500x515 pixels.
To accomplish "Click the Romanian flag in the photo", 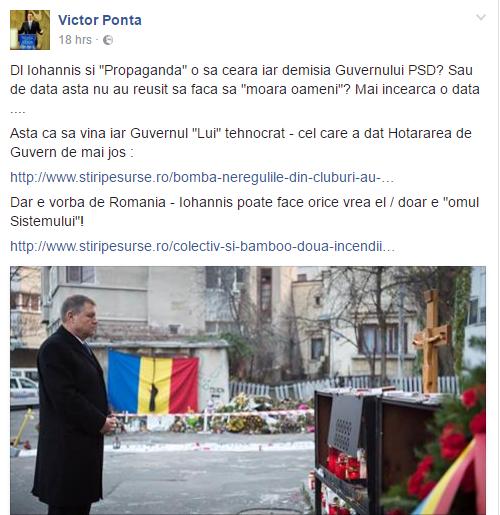I will 153,383.
